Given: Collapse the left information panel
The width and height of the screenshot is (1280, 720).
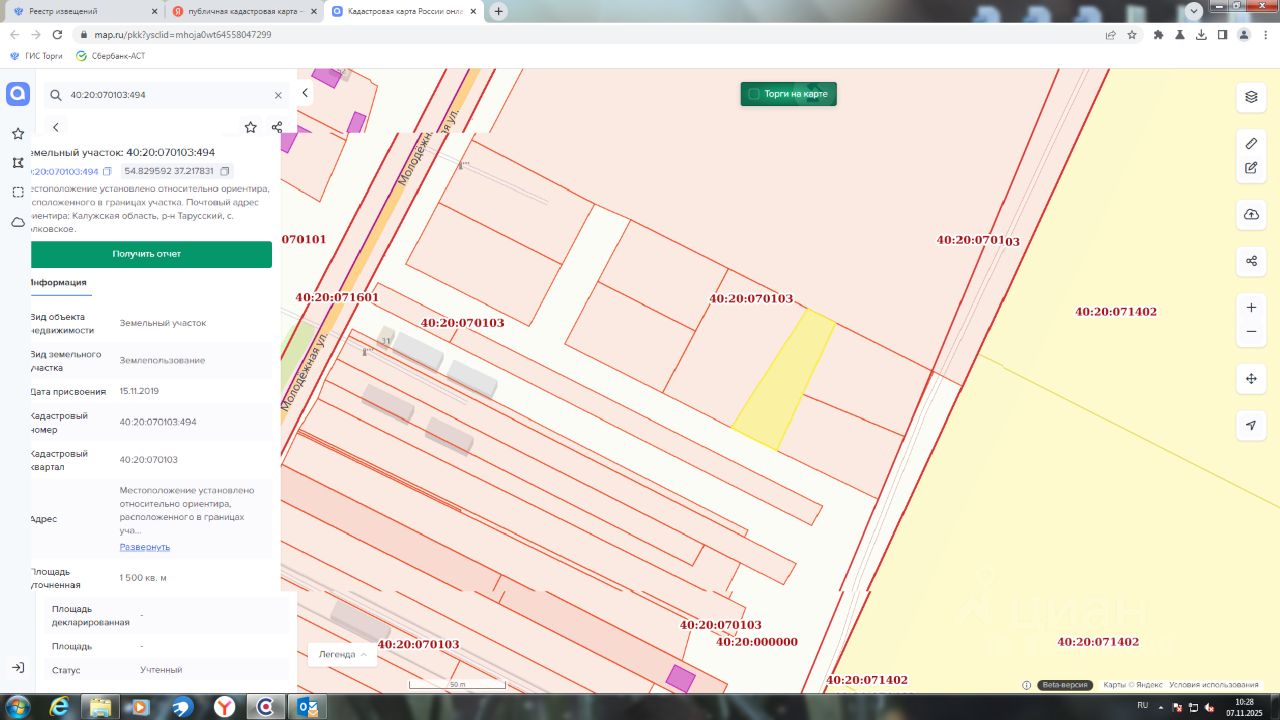Looking at the screenshot, I should (x=305, y=93).
